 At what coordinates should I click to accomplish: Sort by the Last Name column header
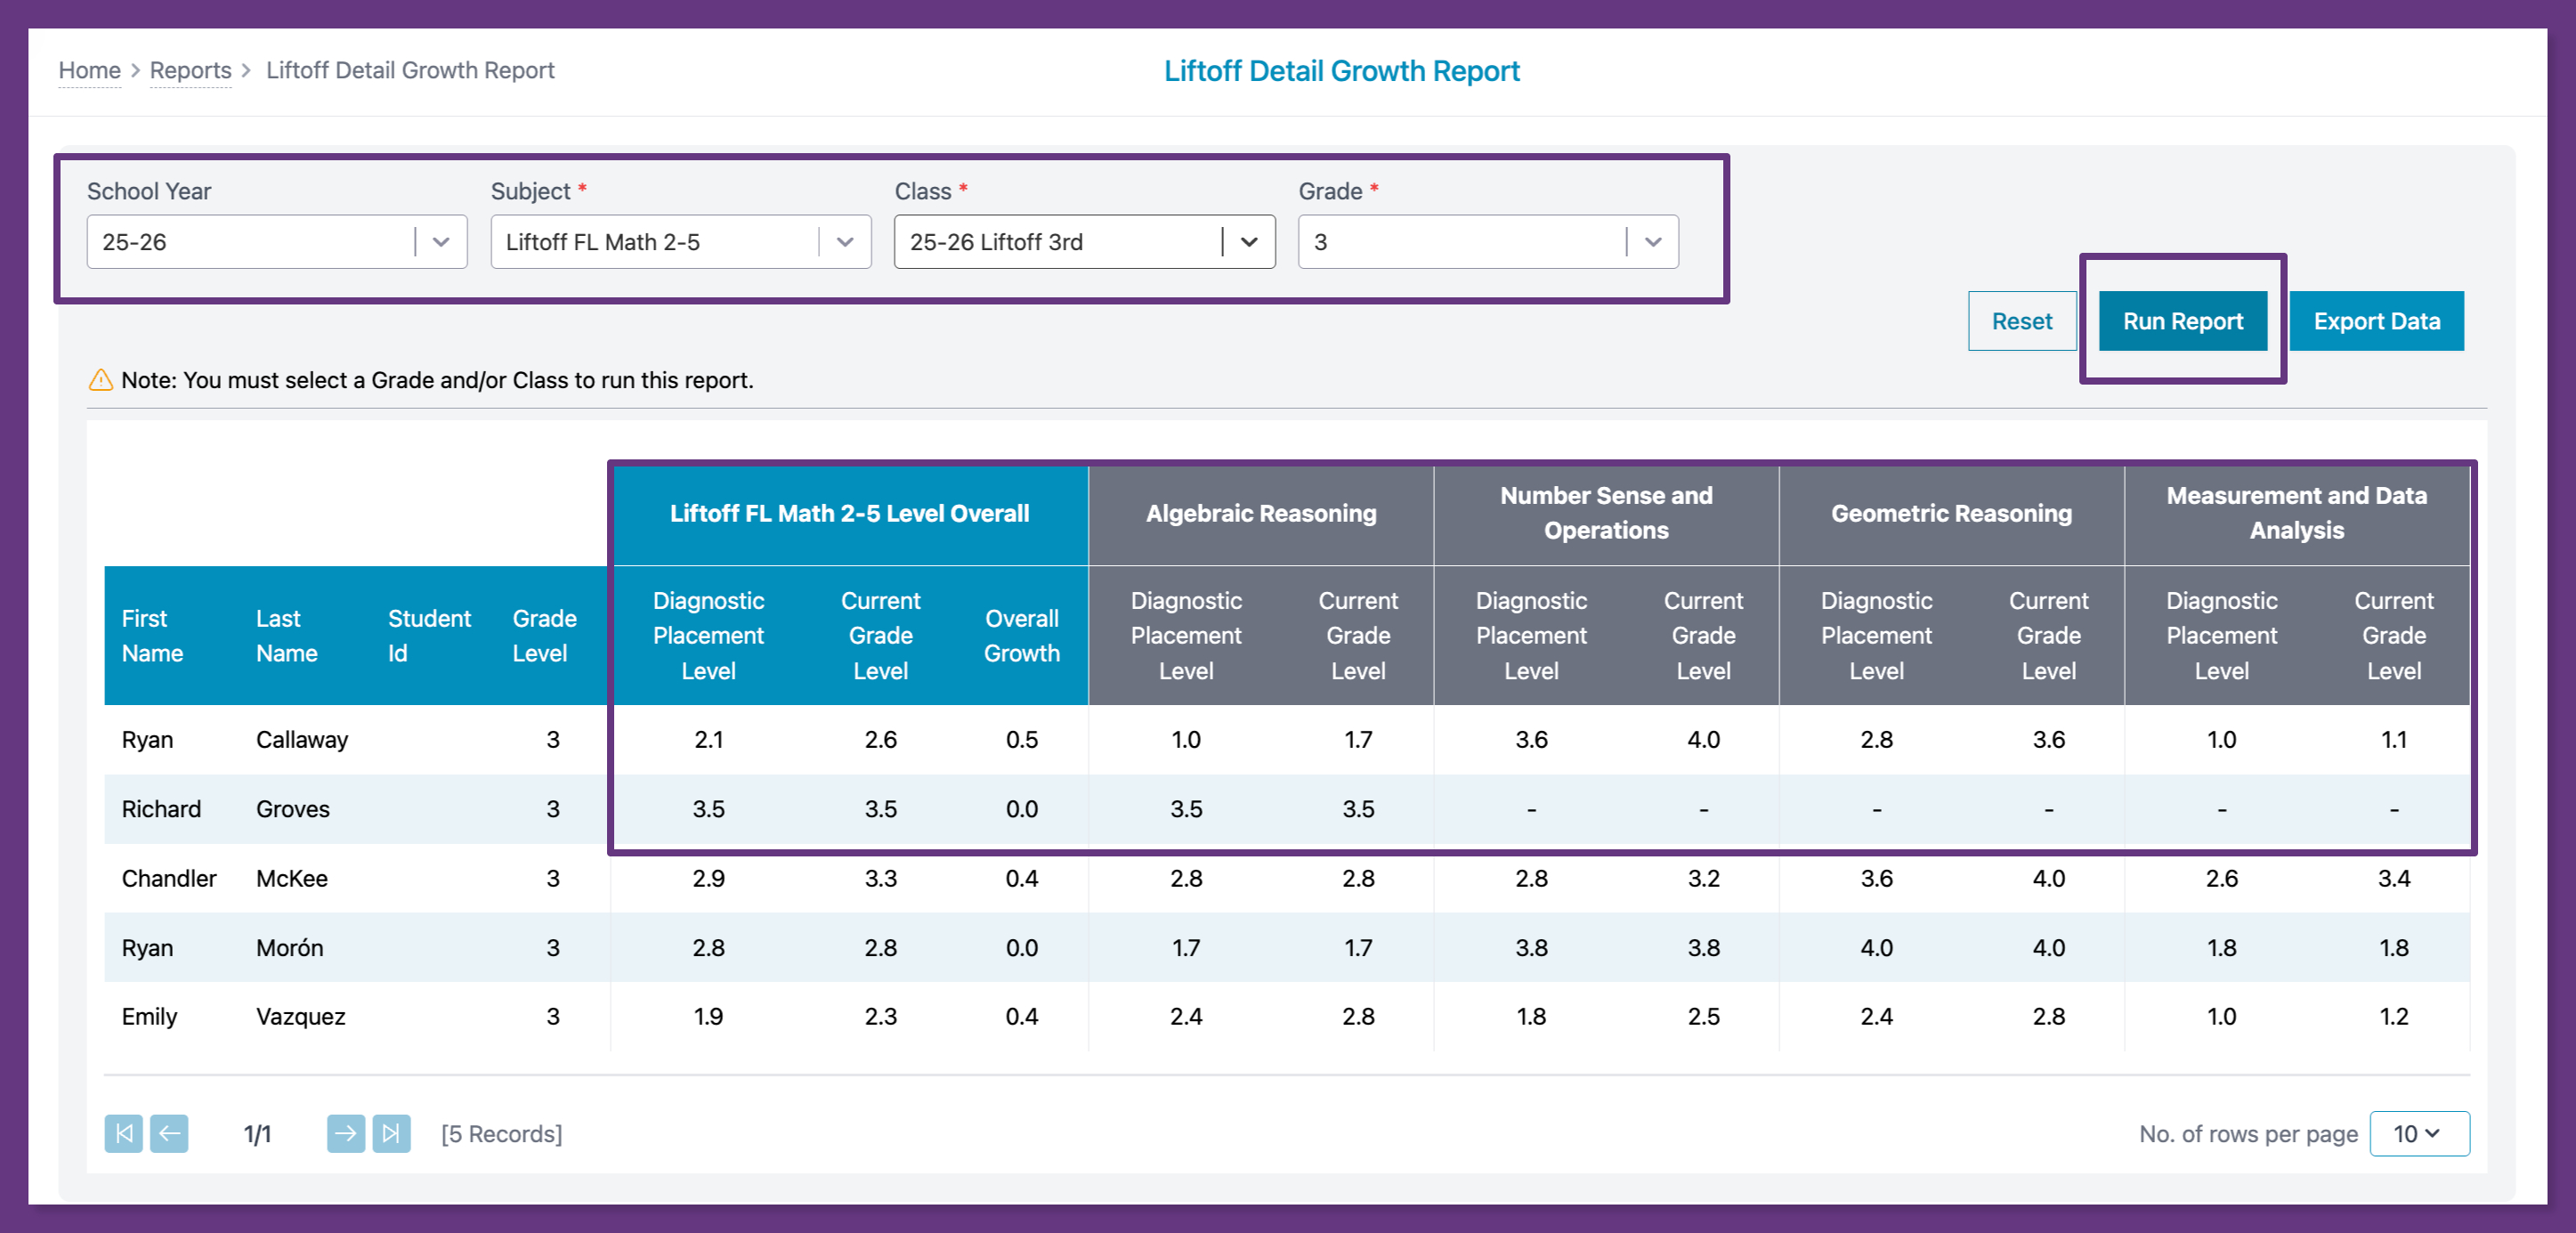pos(286,636)
